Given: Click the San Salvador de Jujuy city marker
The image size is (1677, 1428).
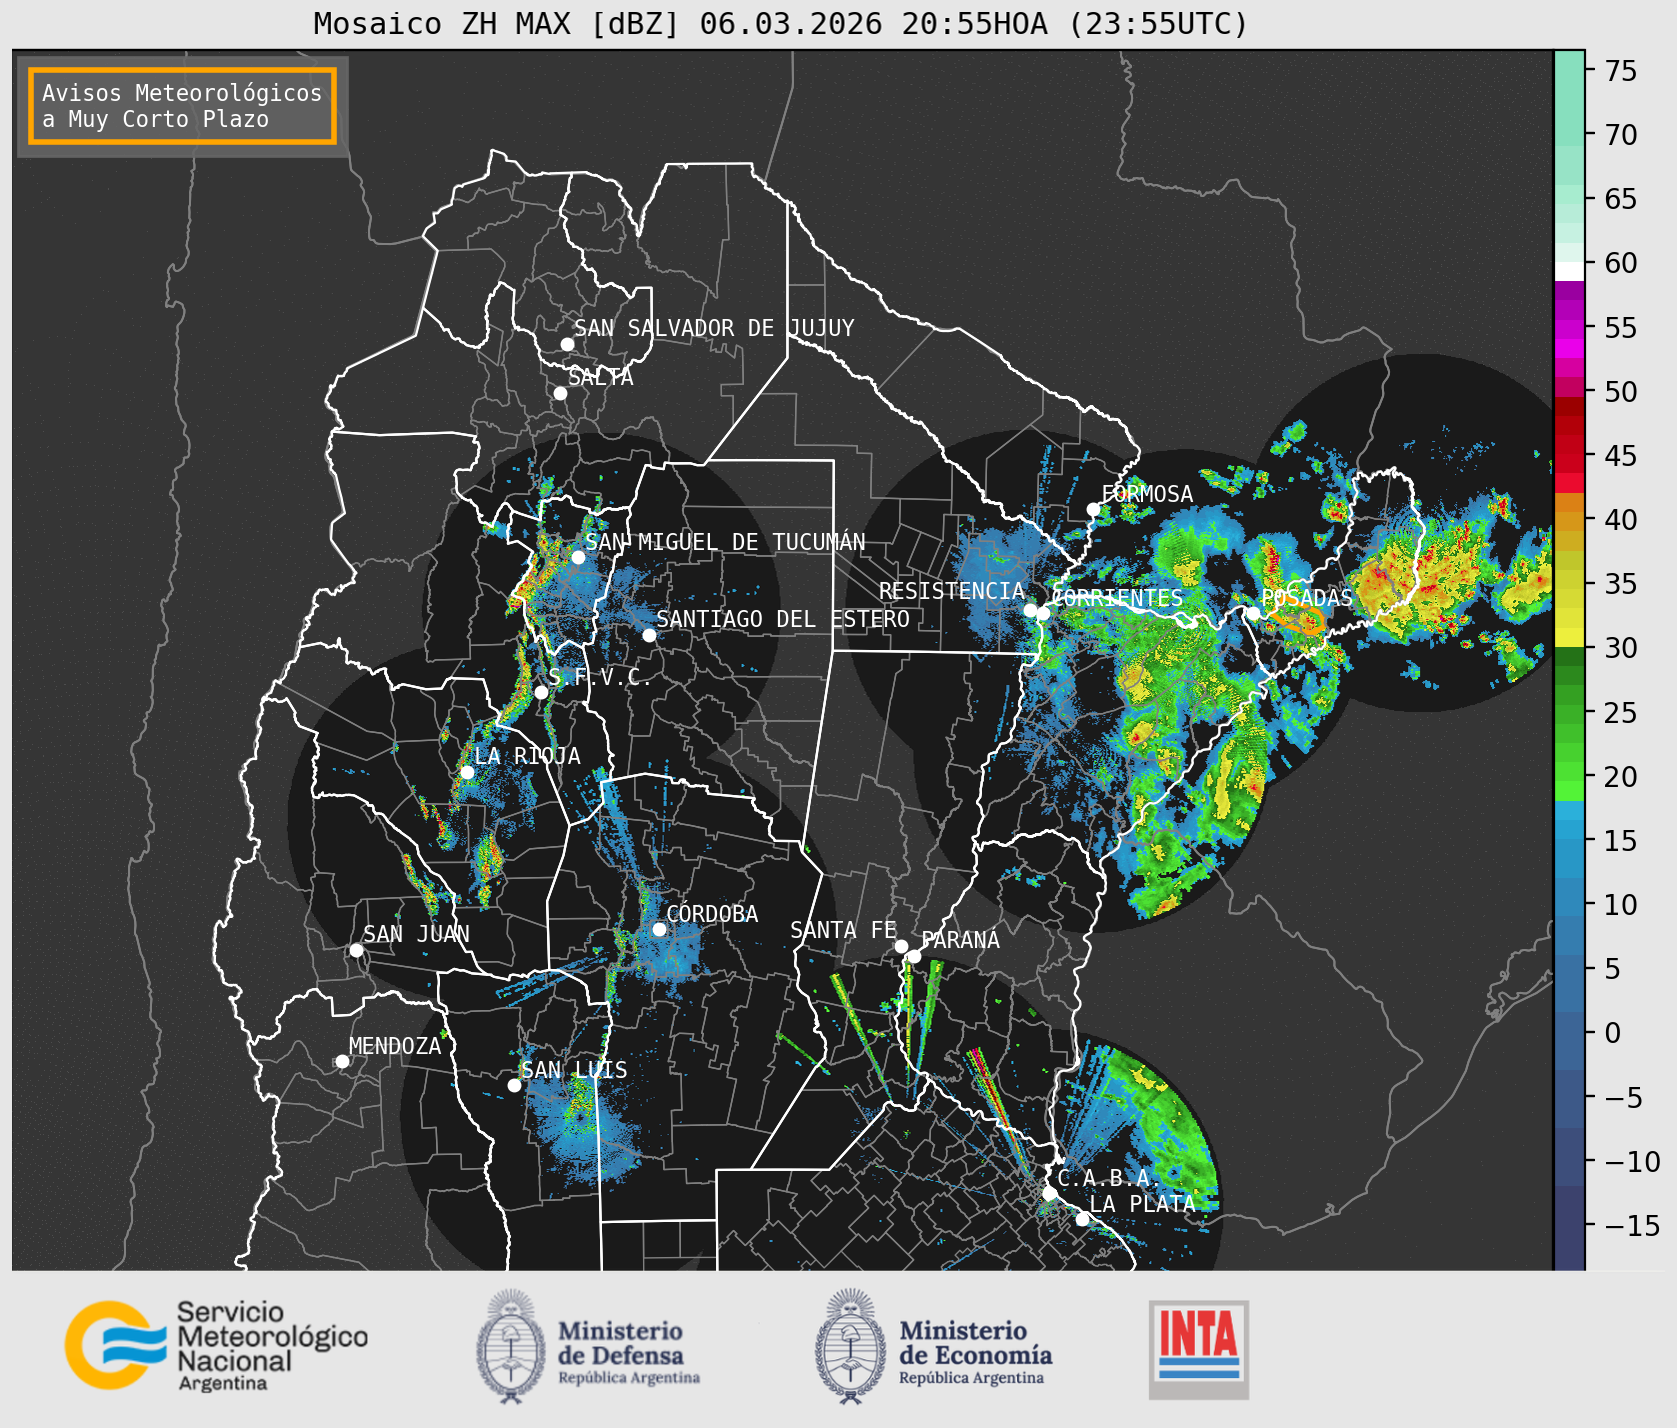Looking at the screenshot, I should [567, 344].
